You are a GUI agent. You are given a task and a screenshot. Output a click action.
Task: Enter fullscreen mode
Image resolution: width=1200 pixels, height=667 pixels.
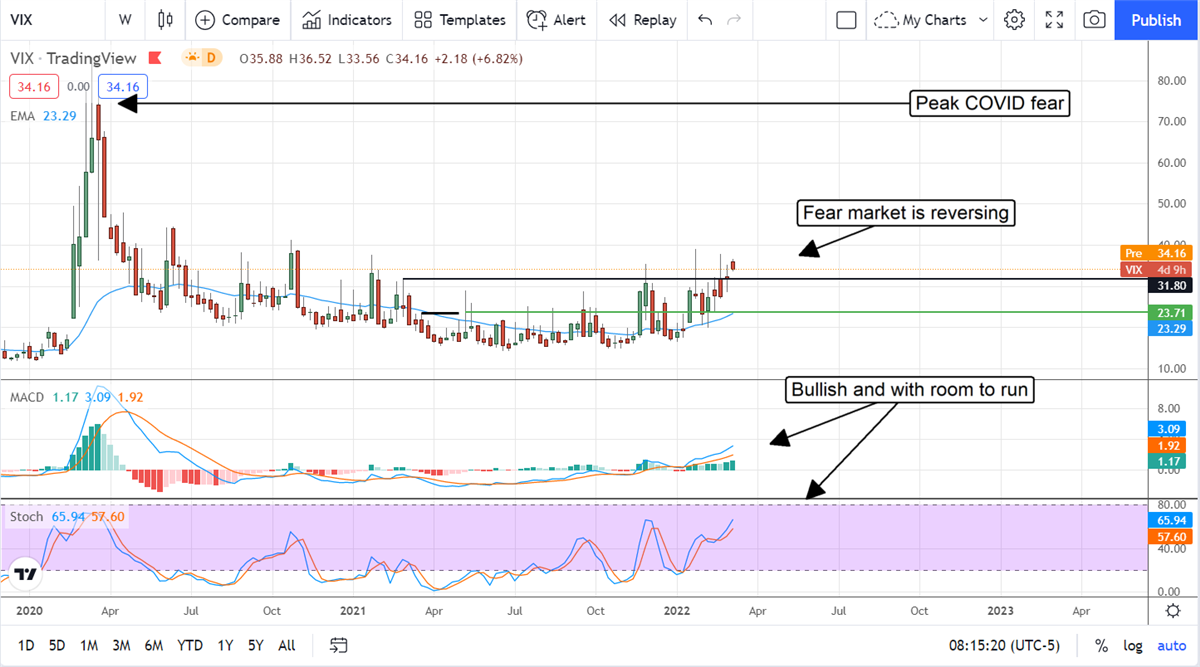tap(1054, 20)
